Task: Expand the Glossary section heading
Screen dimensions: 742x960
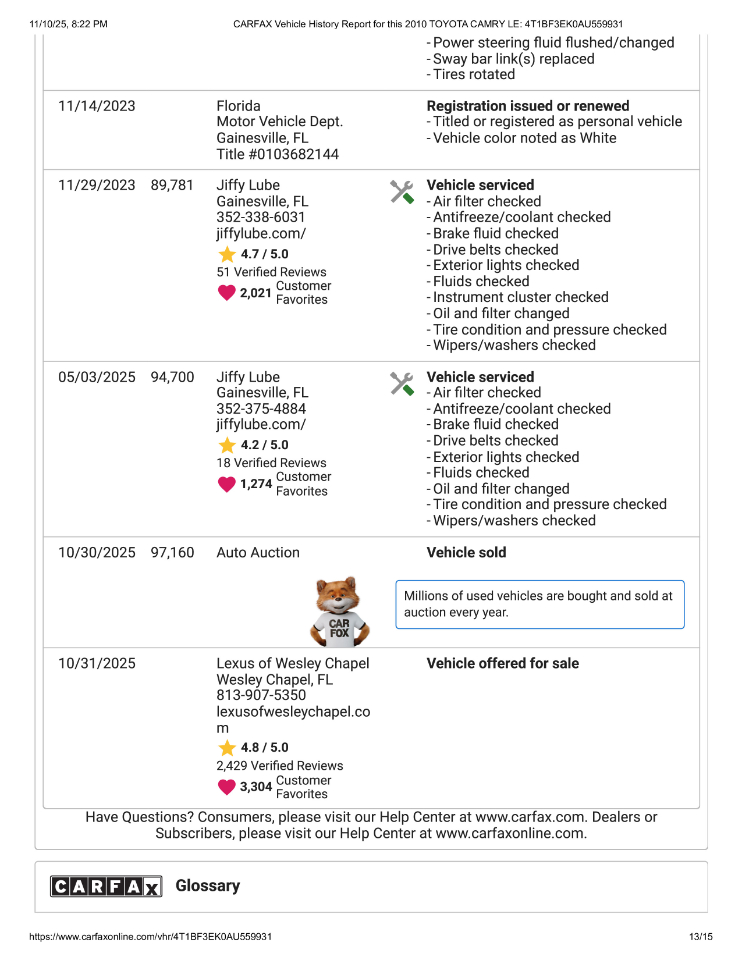Action: coord(207,886)
